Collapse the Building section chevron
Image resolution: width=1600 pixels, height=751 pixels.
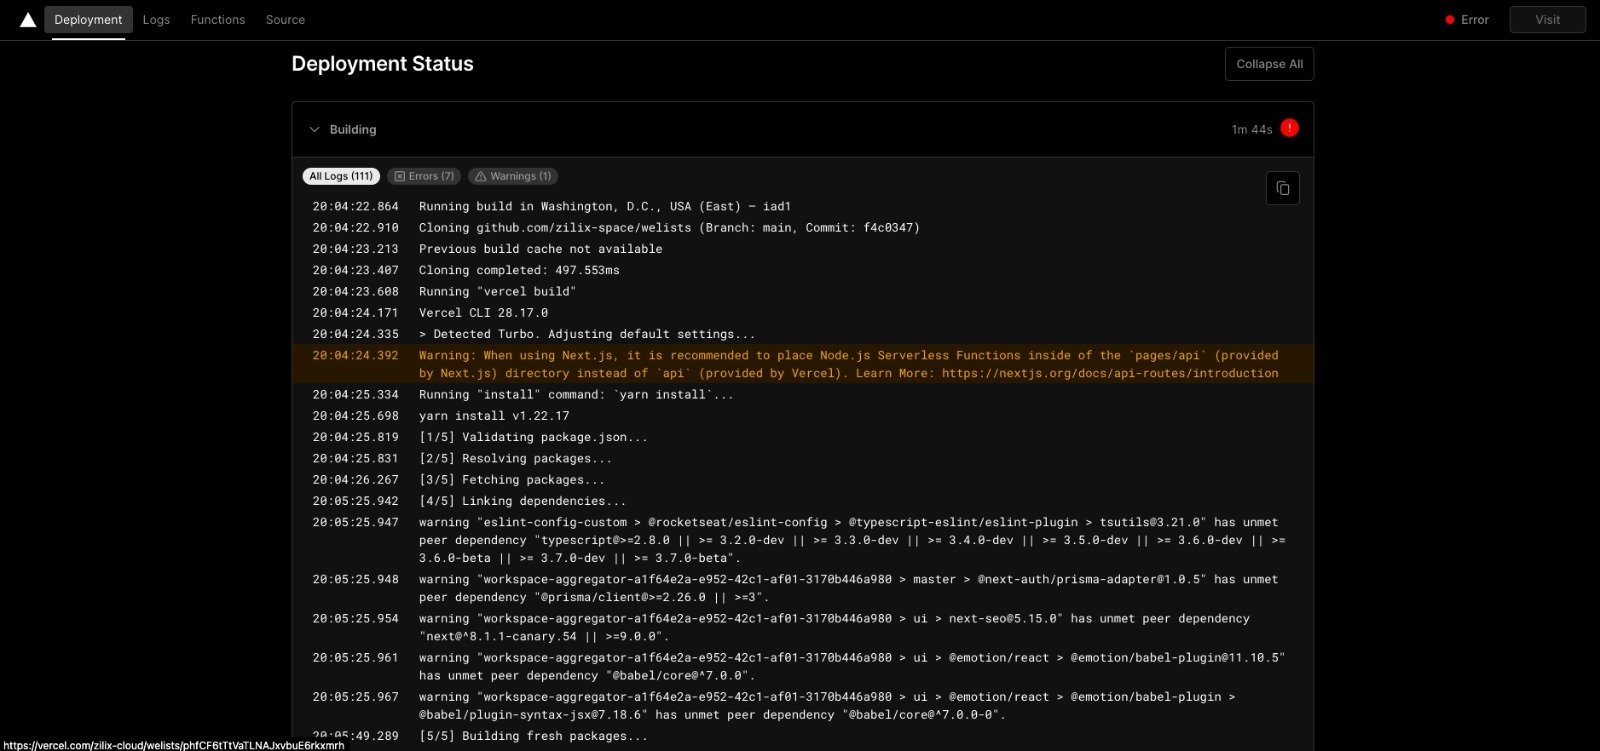point(314,130)
